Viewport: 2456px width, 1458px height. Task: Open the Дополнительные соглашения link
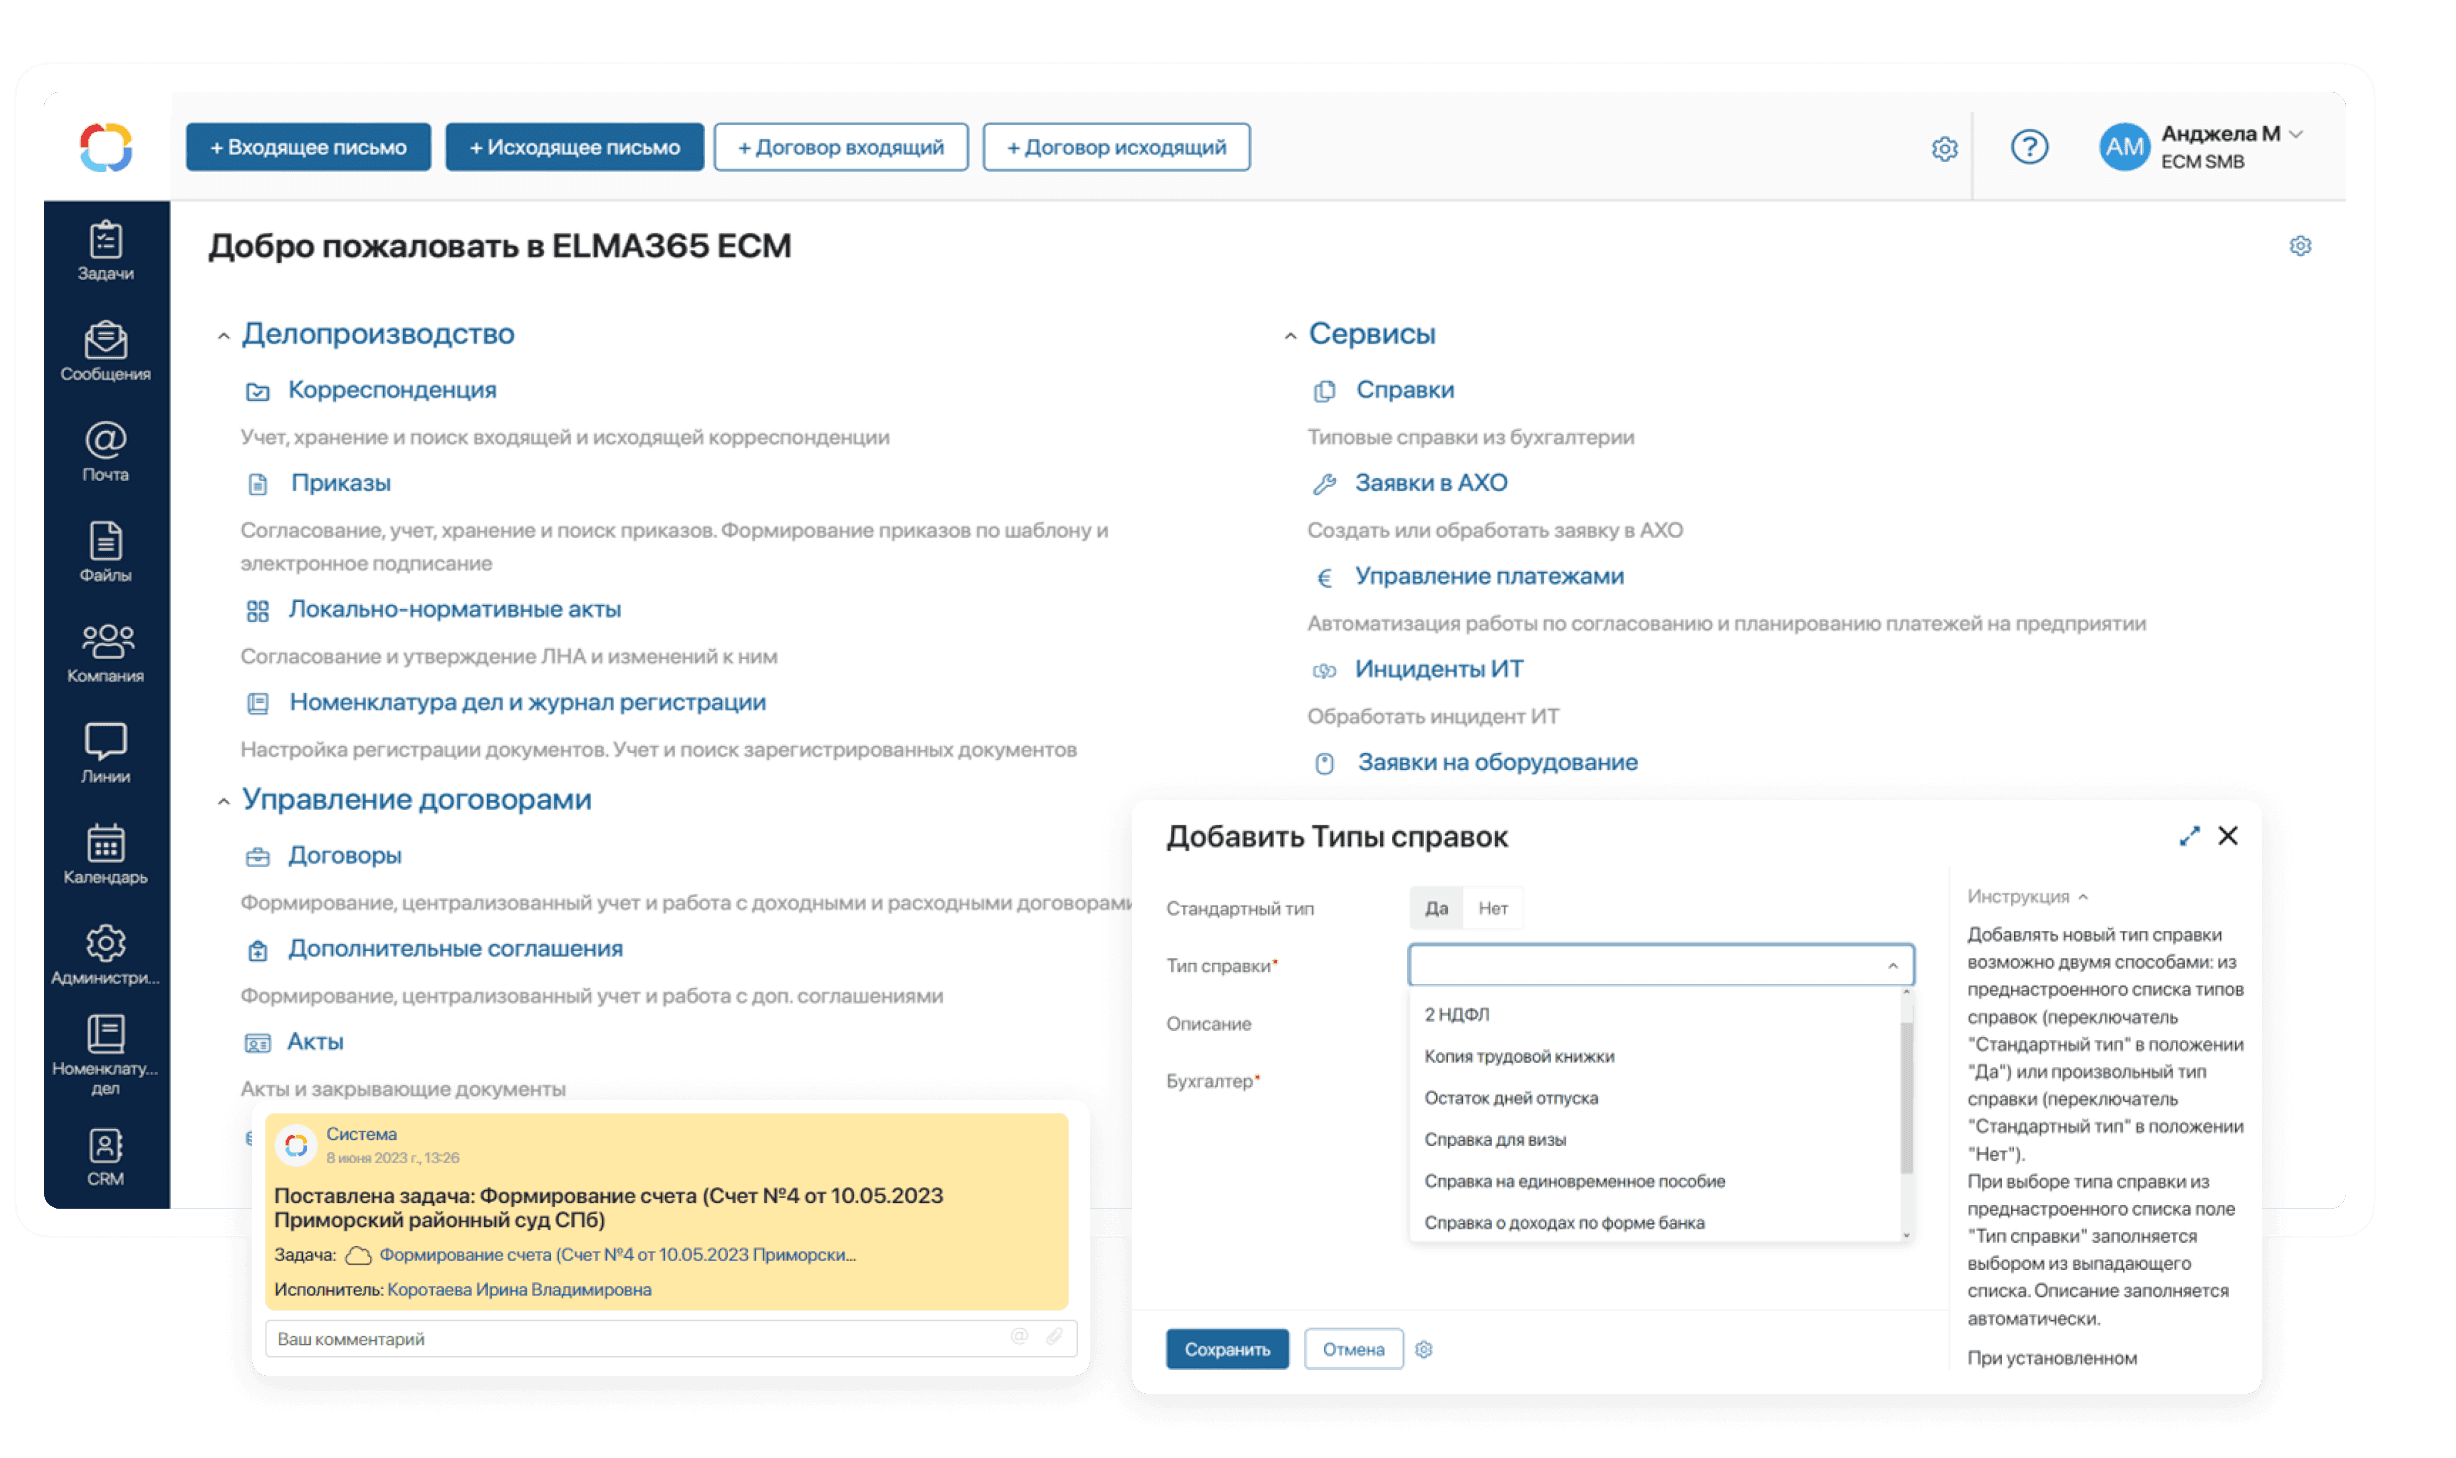click(x=455, y=948)
